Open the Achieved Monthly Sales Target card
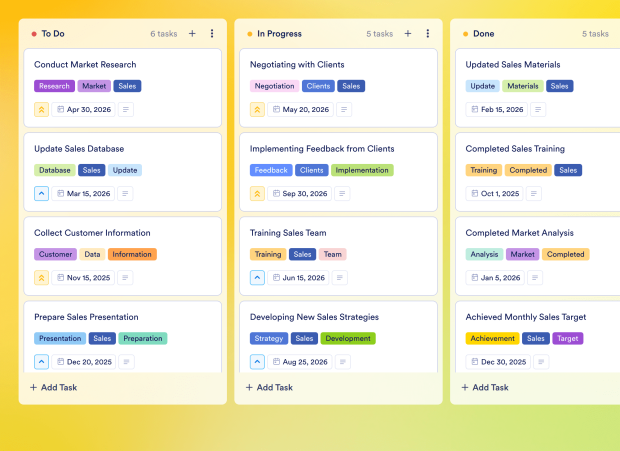Screen dimensions: 620x451 point(539,317)
